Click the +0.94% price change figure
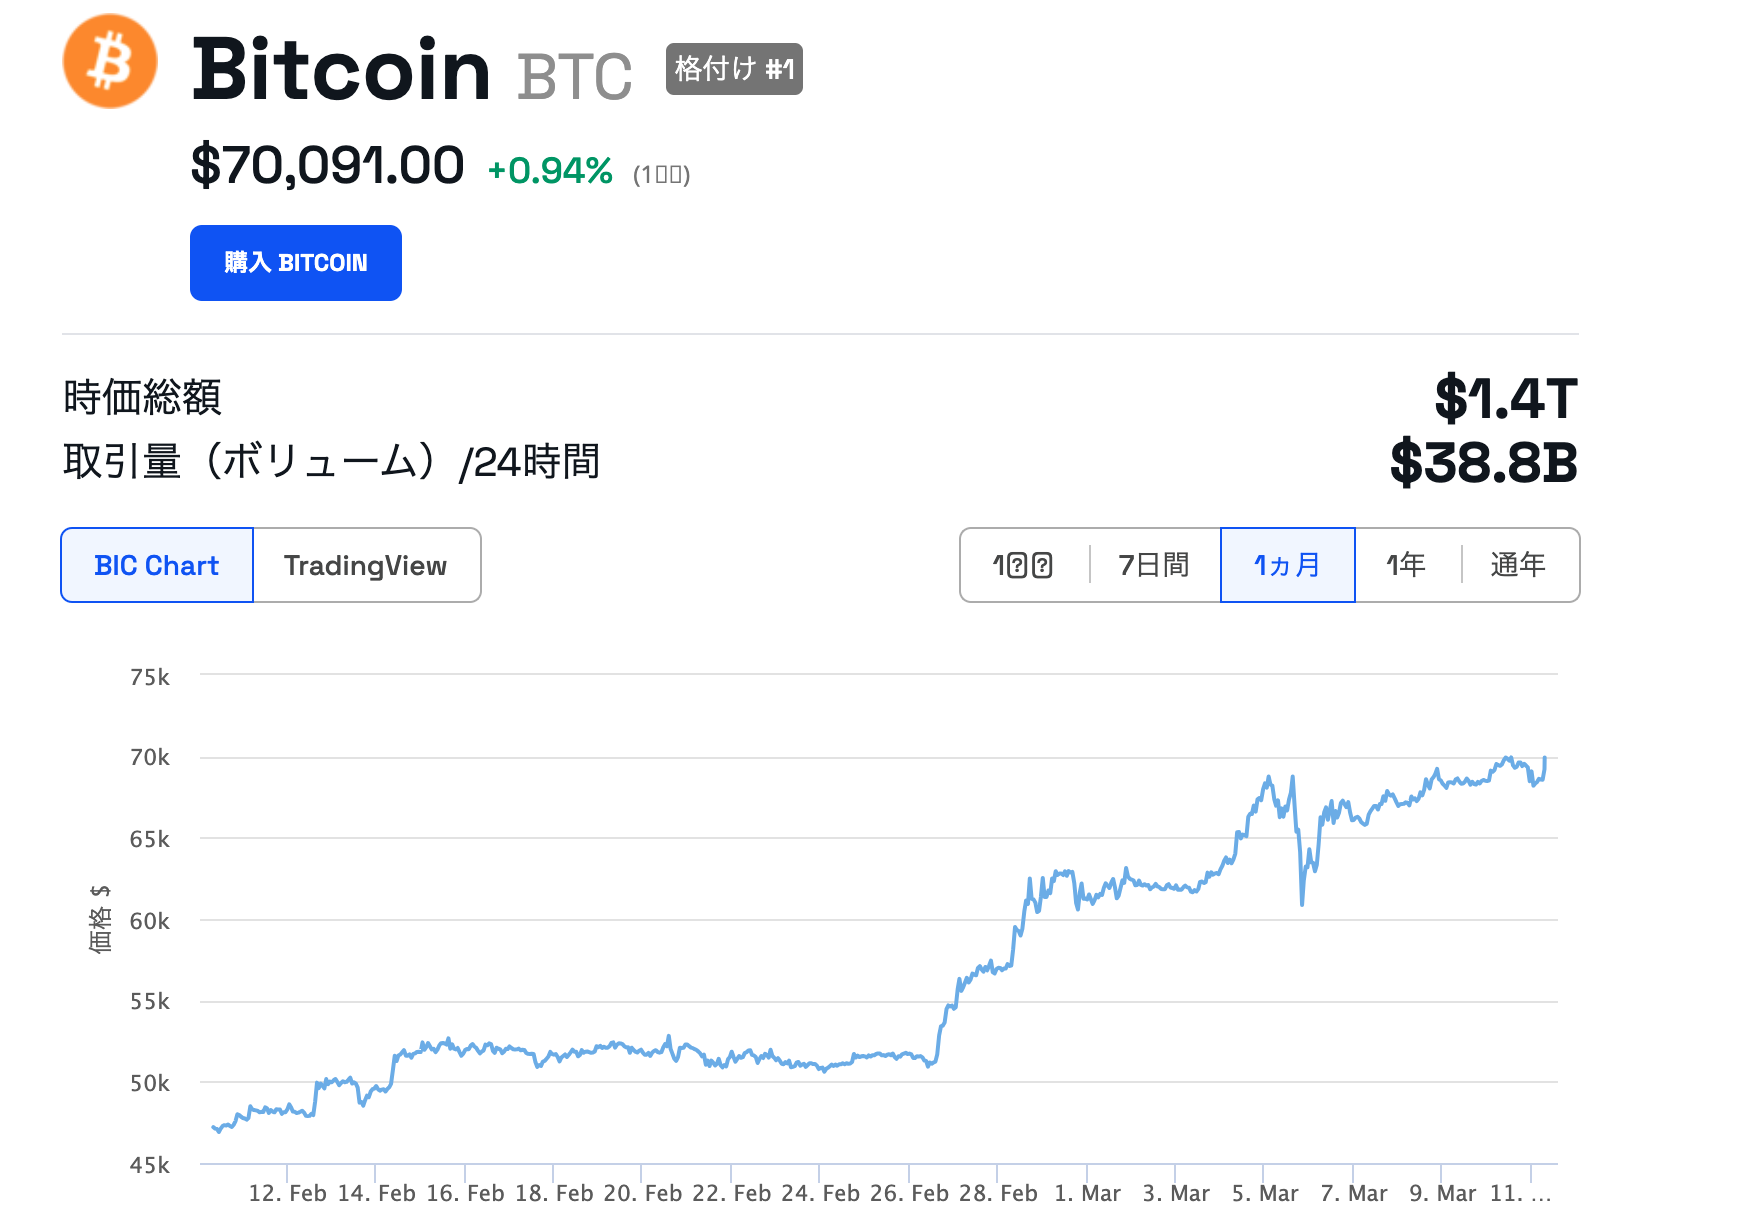The image size is (1754, 1232). tap(550, 171)
